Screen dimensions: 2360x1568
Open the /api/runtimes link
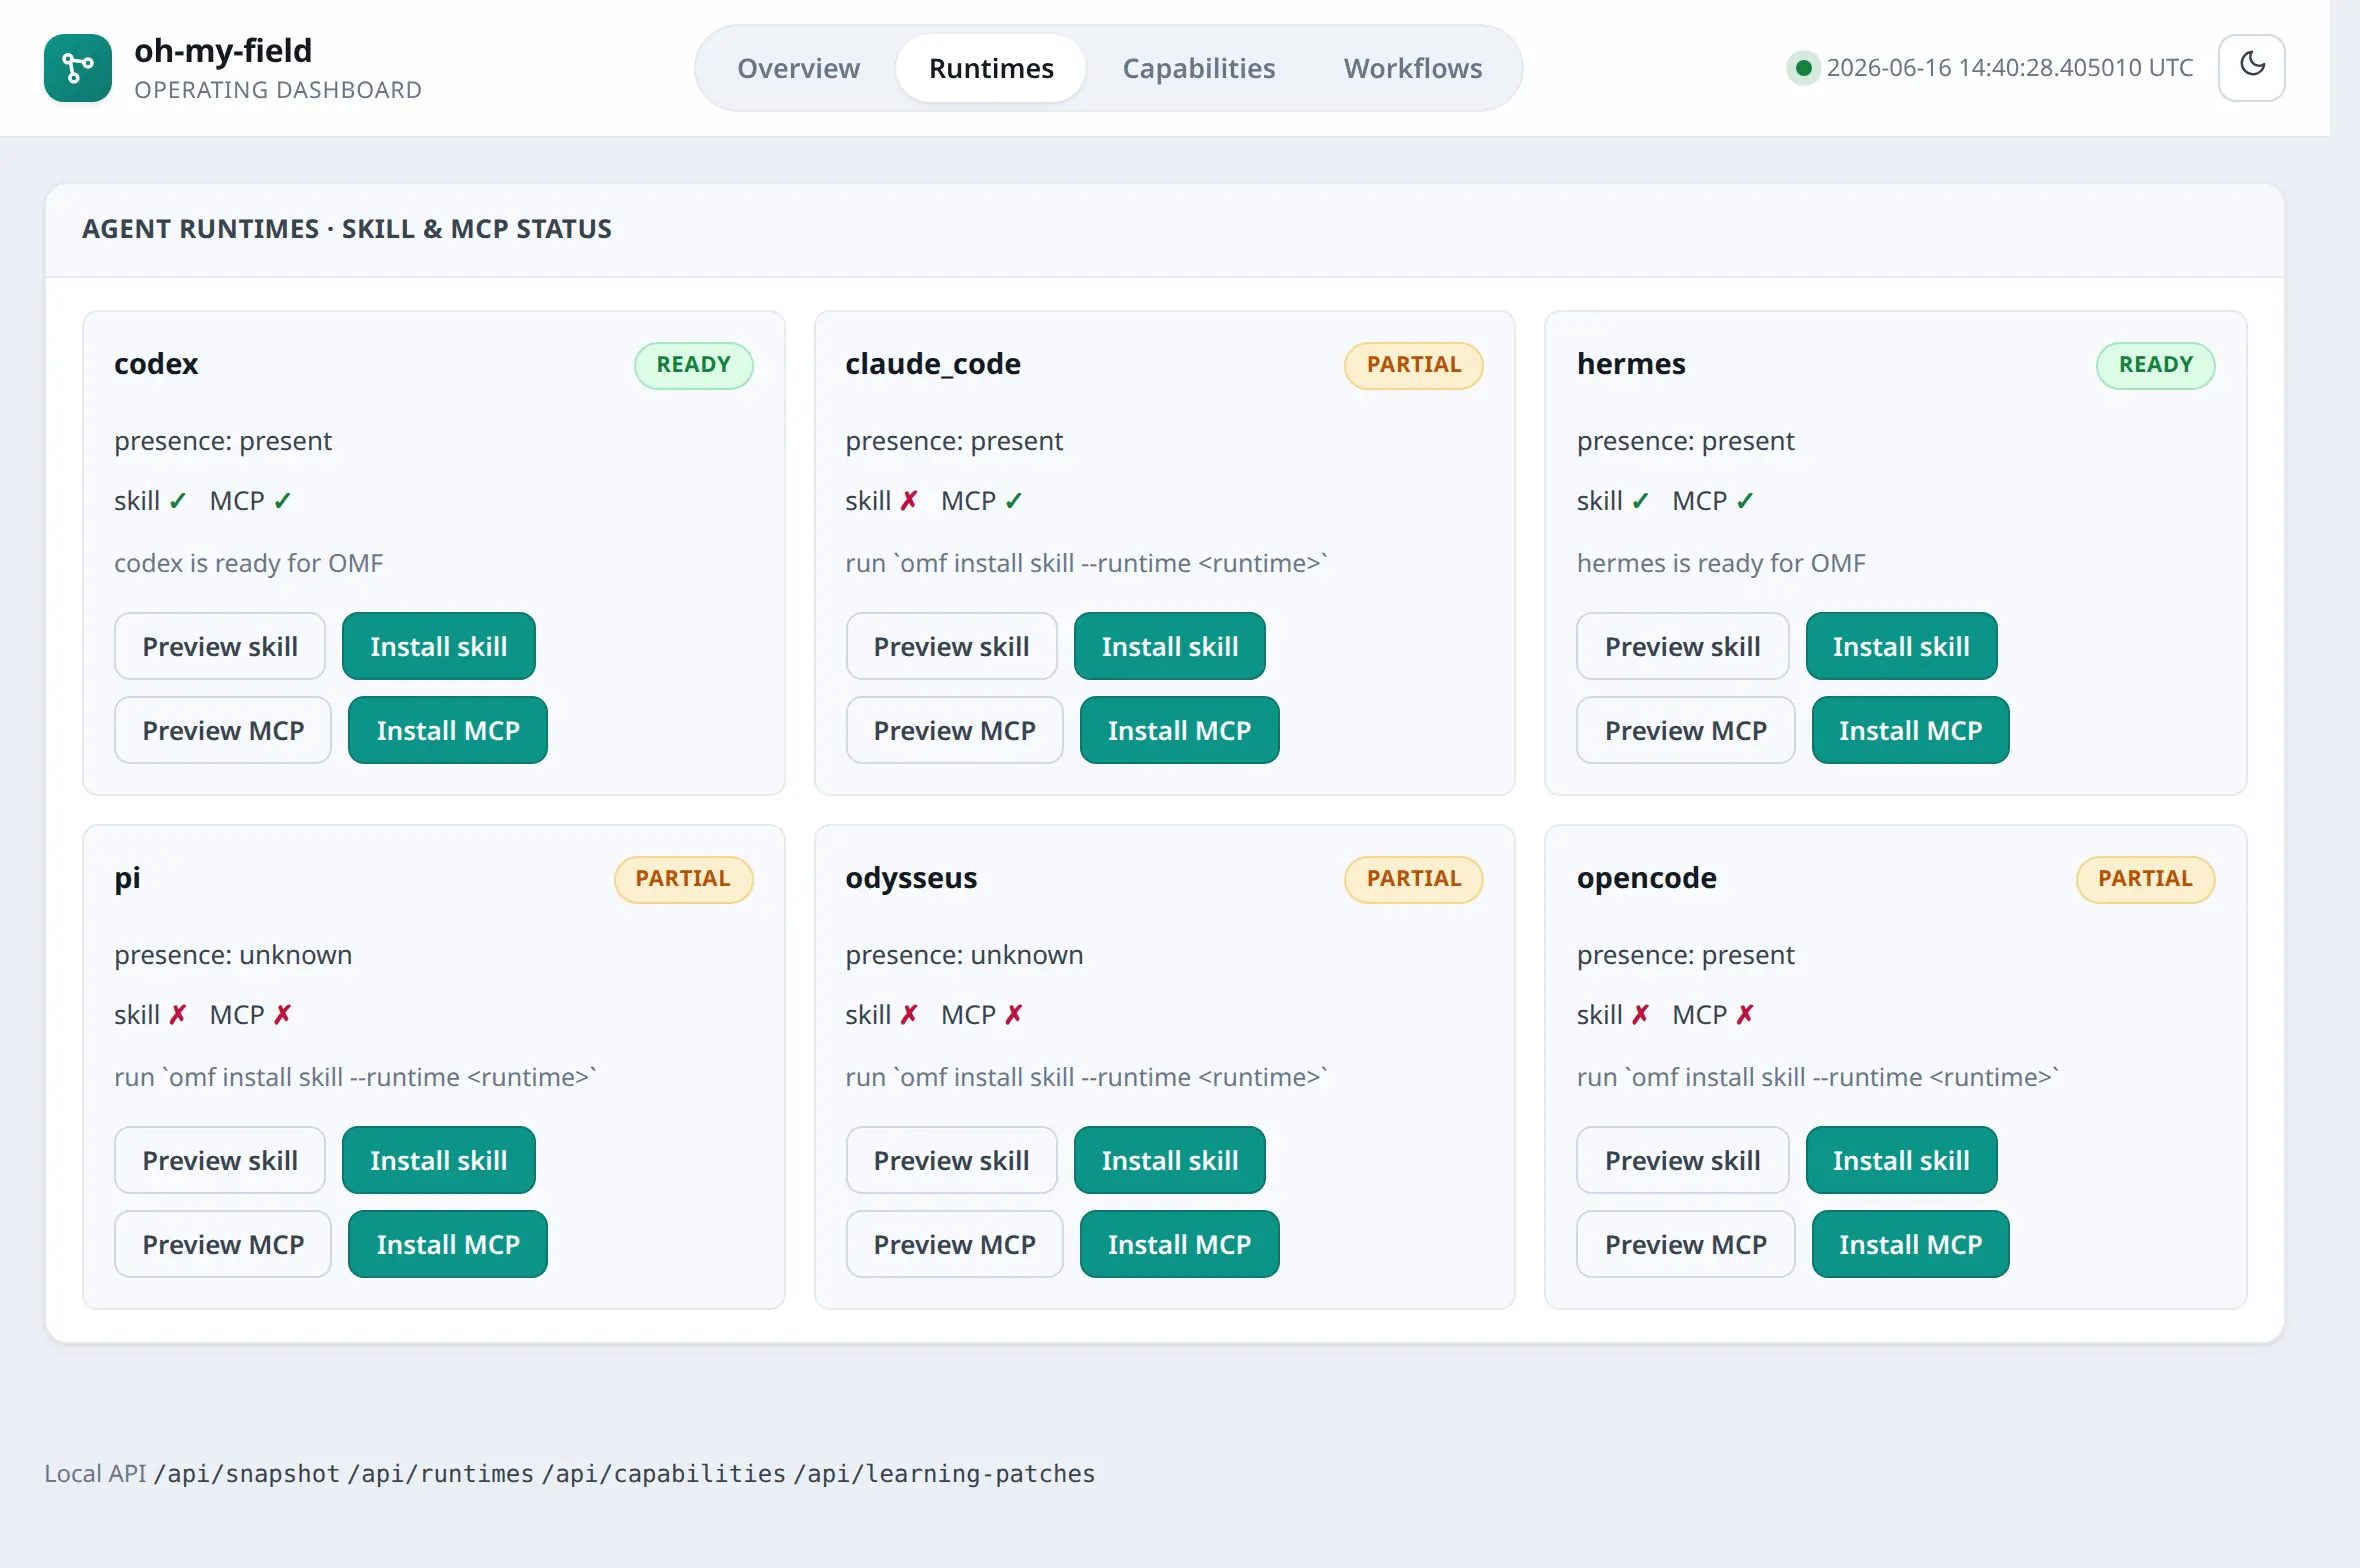coord(441,1473)
